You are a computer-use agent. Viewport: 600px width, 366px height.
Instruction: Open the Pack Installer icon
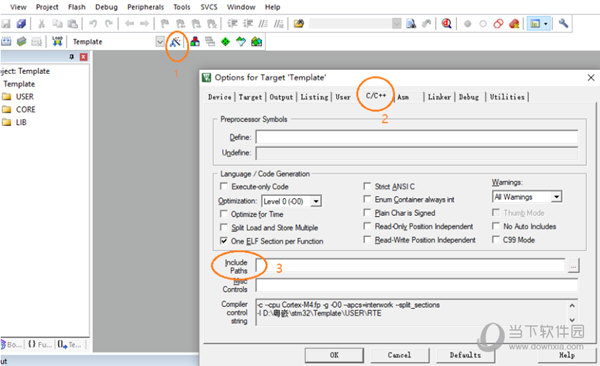pos(256,41)
